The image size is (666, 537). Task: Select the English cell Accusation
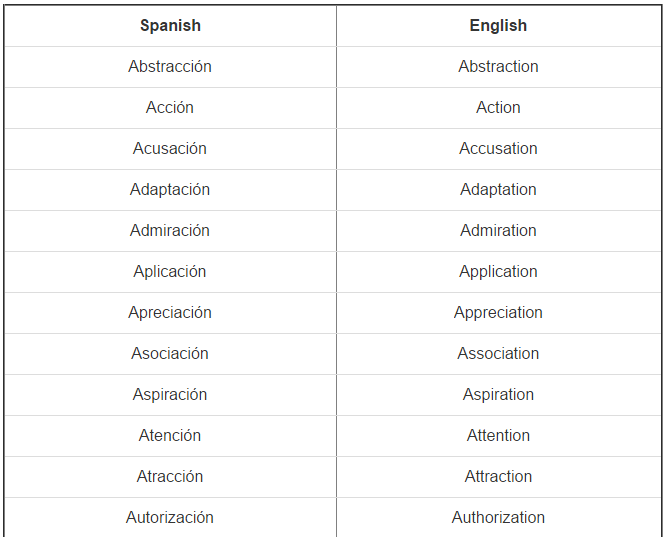click(498, 149)
